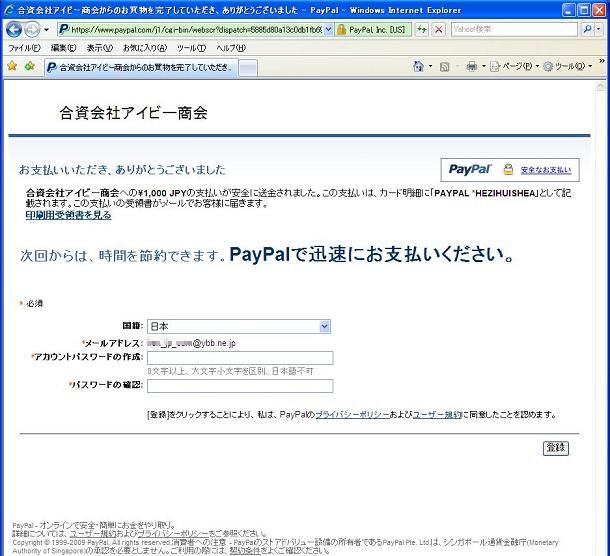610x556 pixels.
Task: Open the 印刷用受領書を見る link
Action: [x=68, y=215]
